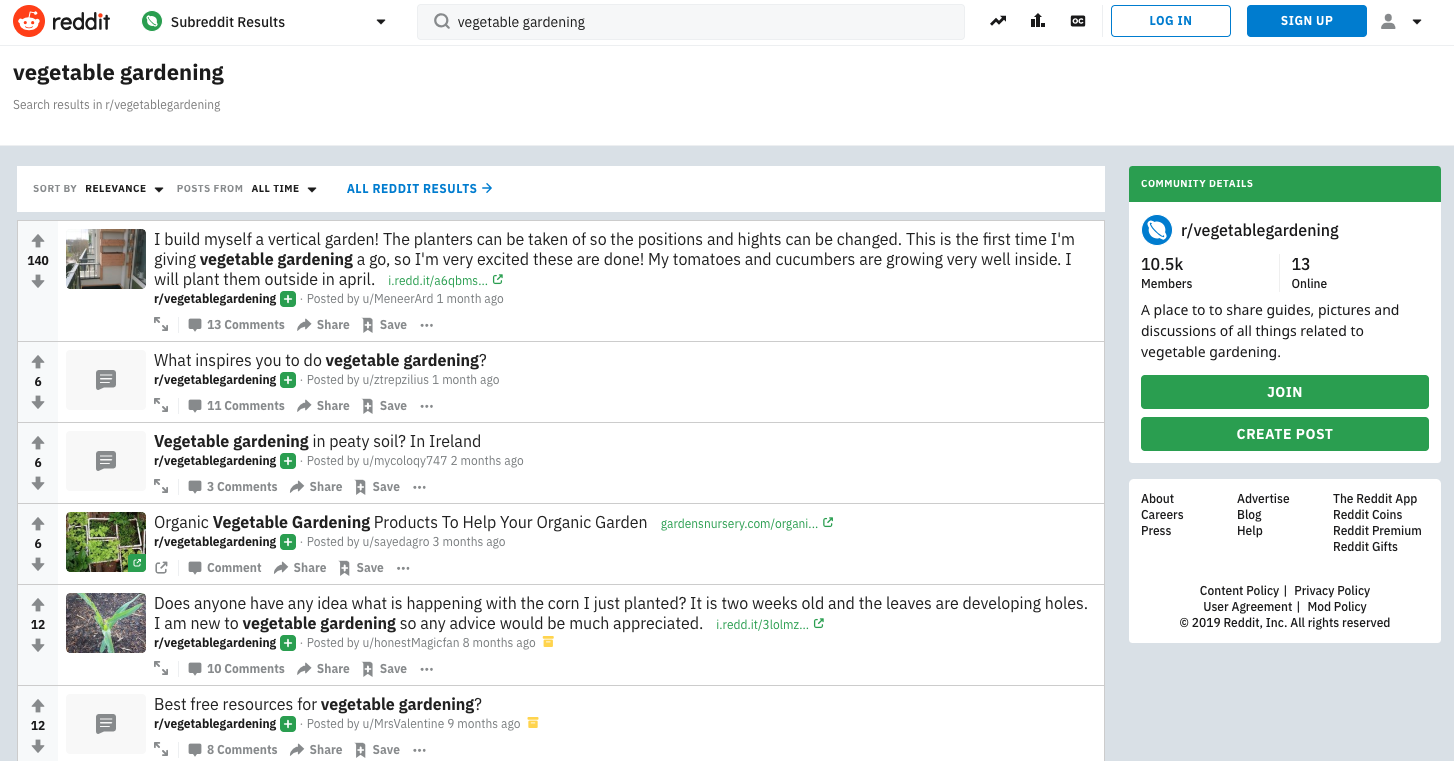Open the Subreddit Results dropdown

click(x=264, y=22)
